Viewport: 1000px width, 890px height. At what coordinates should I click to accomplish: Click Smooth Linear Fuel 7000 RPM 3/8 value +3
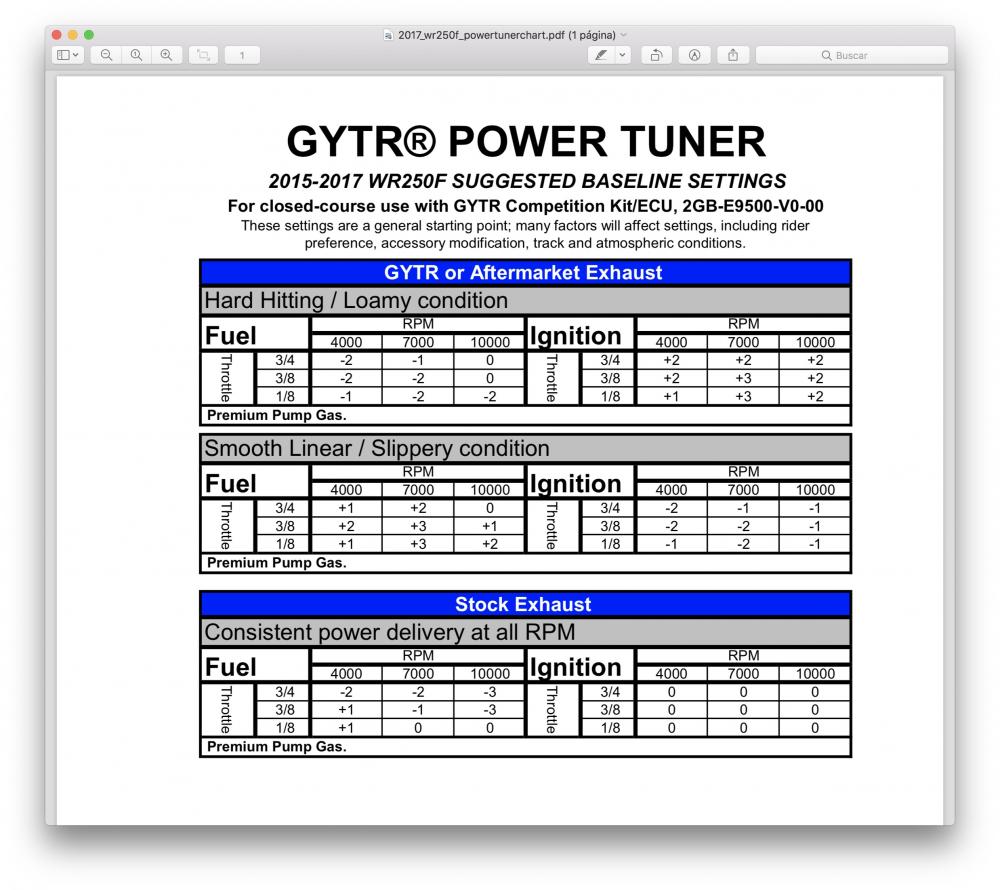[x=418, y=526]
